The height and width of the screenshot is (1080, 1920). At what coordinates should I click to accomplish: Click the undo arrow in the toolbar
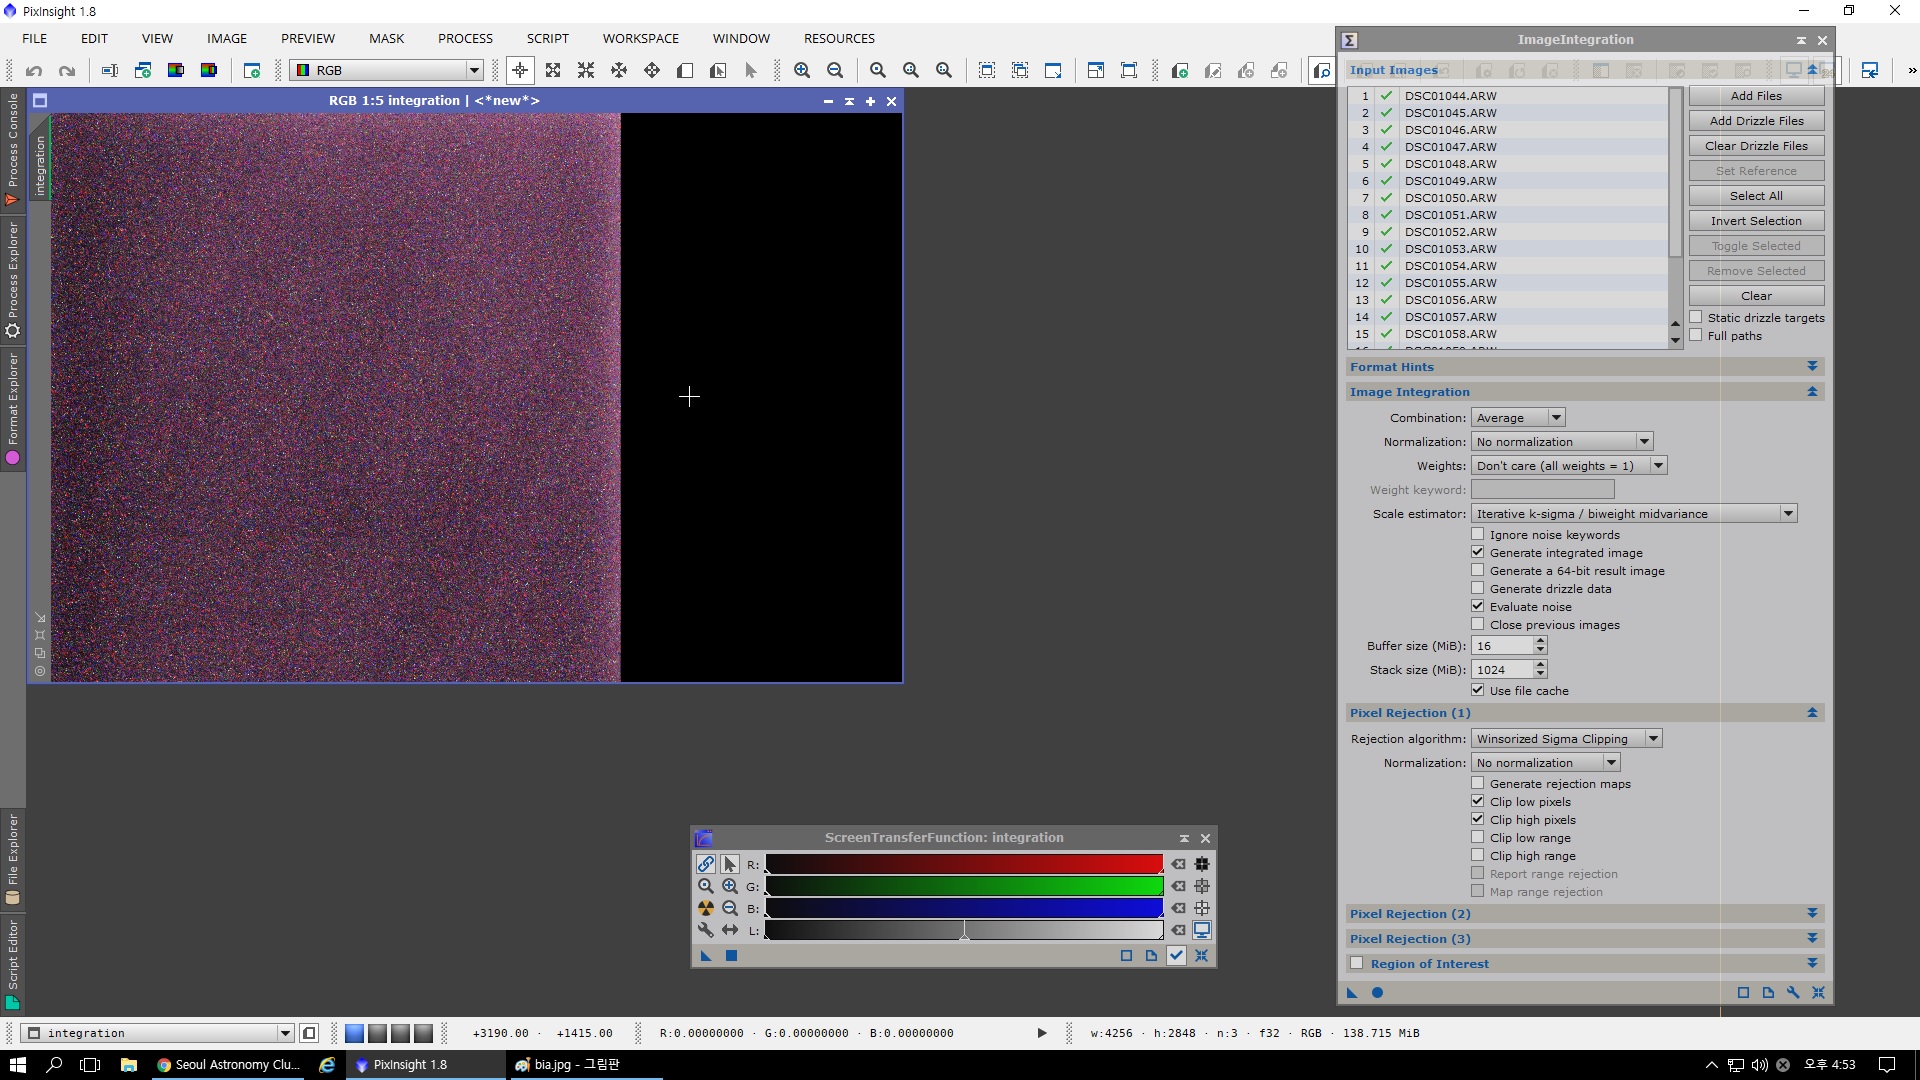[34, 71]
